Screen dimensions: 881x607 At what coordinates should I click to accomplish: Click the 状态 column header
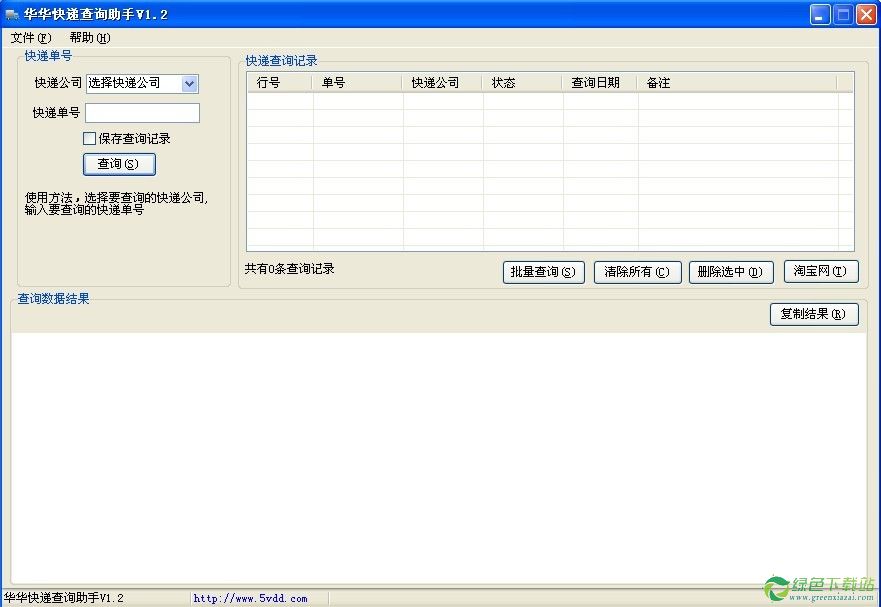(523, 83)
